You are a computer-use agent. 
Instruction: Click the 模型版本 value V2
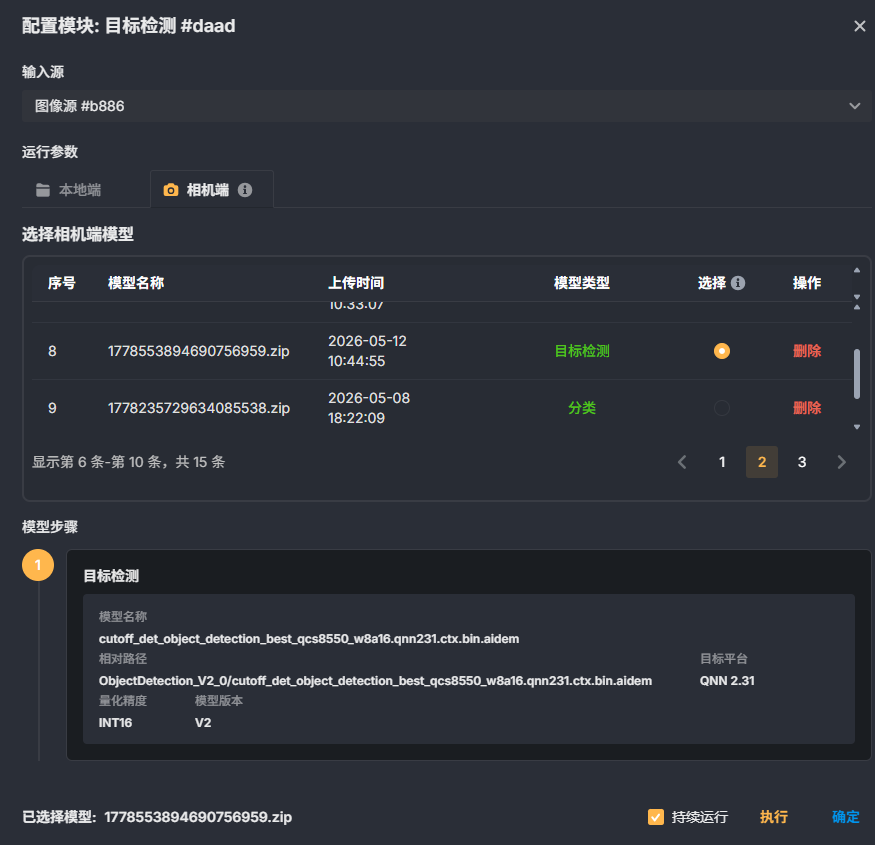[x=203, y=723]
